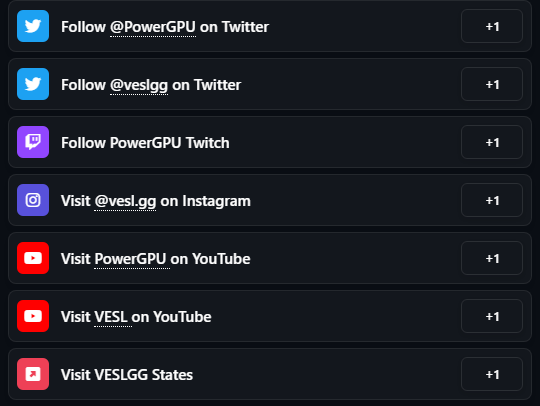Claim +1 for following @PowerGPU on Twitter
The height and width of the screenshot is (406, 540).
pos(492,26)
